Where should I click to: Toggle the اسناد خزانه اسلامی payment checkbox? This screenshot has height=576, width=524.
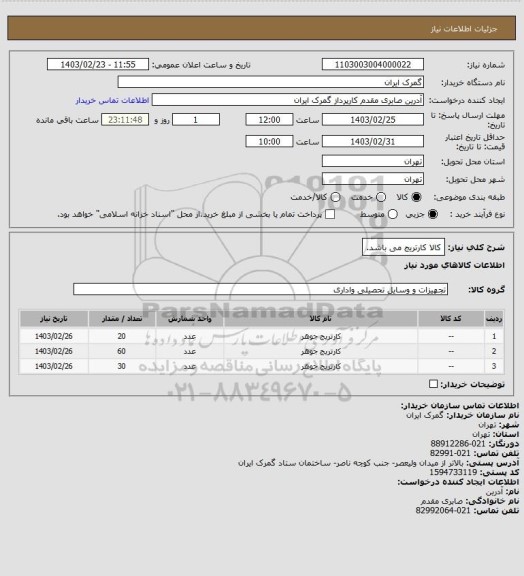click(330, 214)
